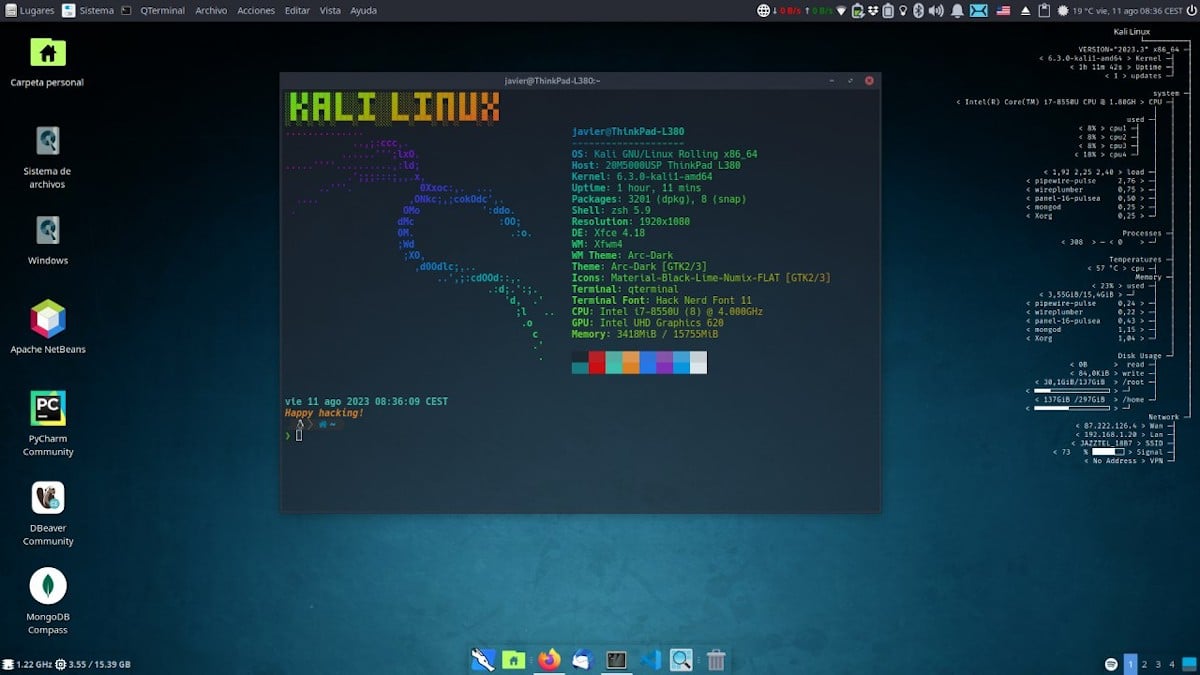
Task: Click "javier@ThinkPad-L380" neofetch header
Action: click(628, 132)
